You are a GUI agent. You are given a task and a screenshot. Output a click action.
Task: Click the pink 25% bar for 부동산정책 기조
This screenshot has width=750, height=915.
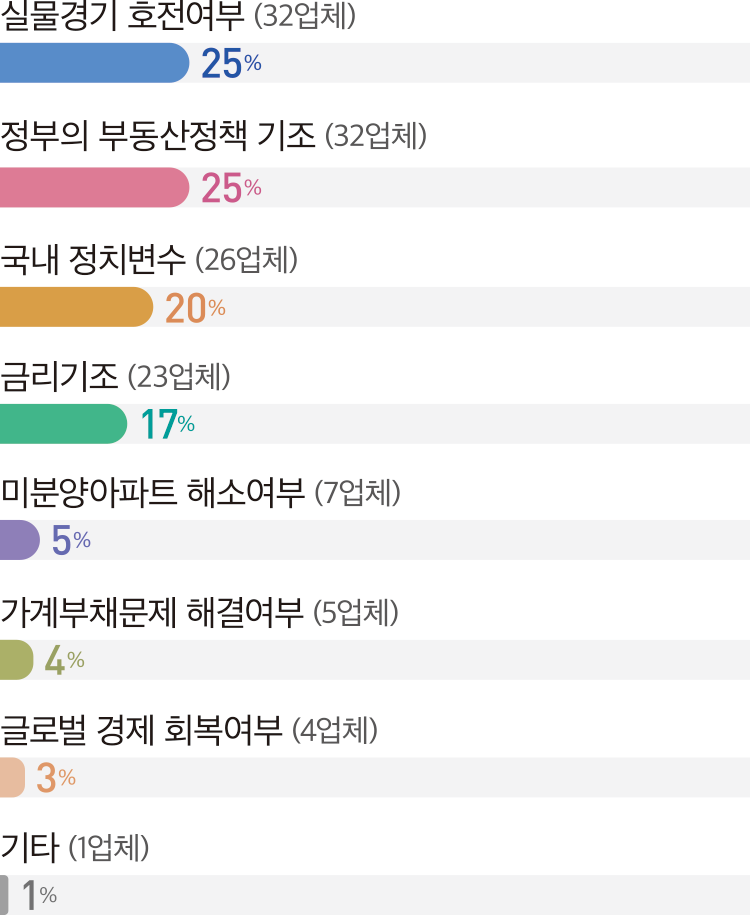[95, 187]
